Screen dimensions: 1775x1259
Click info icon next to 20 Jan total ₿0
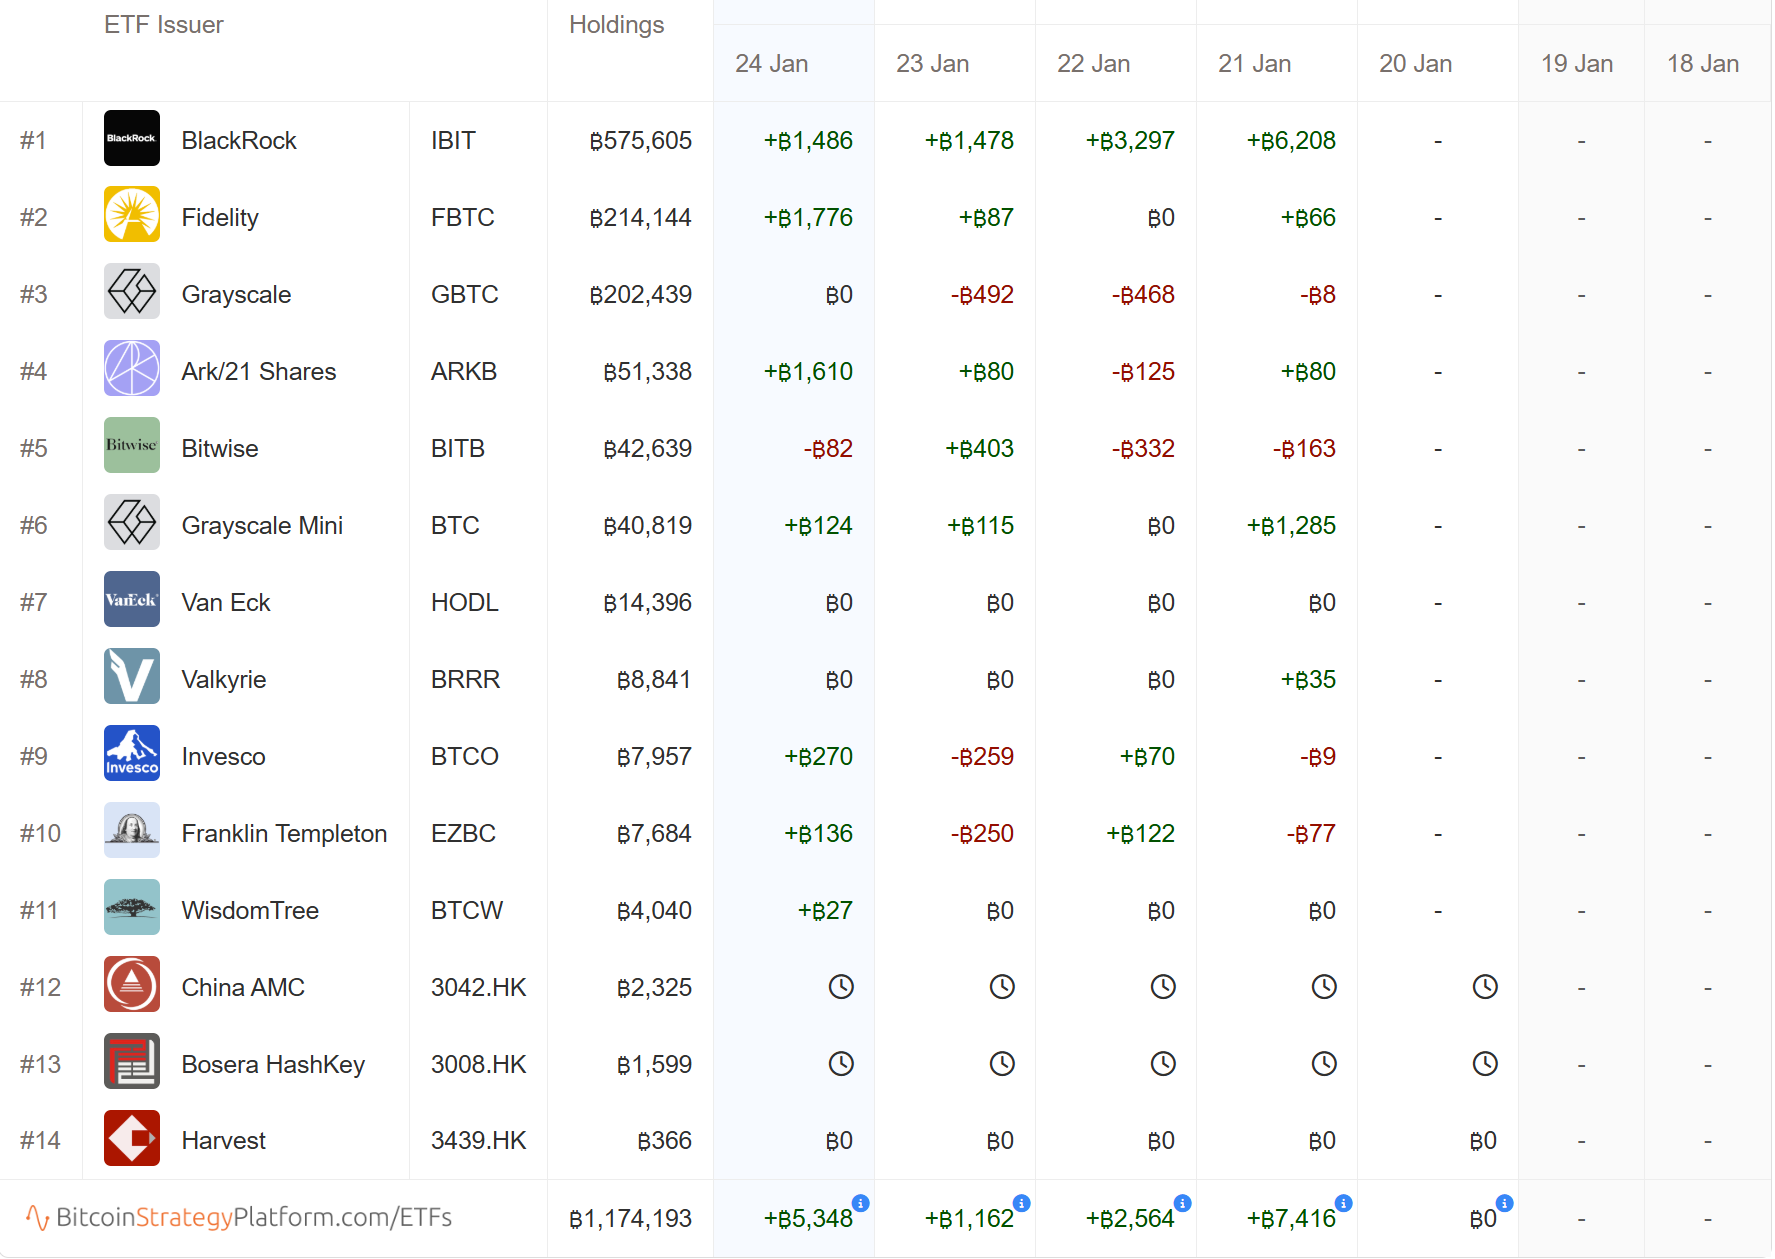point(1504,1203)
